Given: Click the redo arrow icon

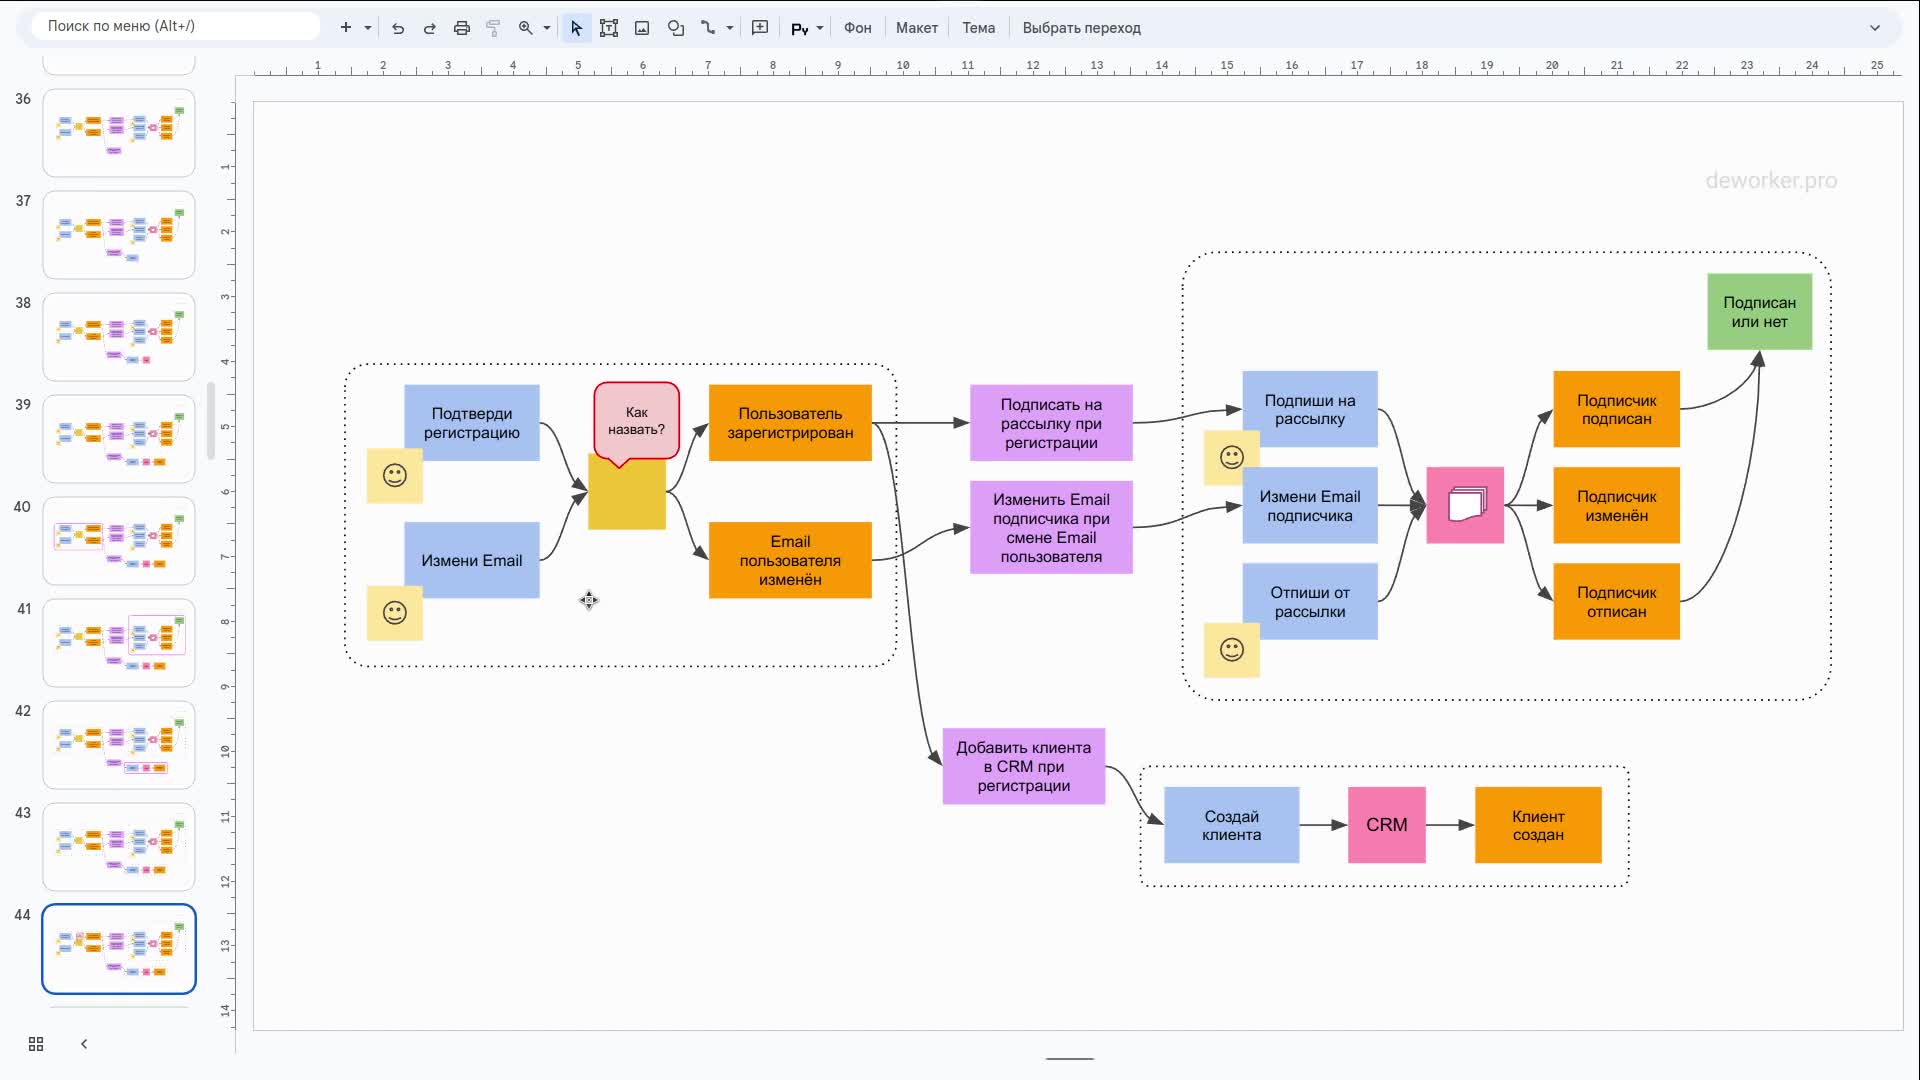Looking at the screenshot, I should [x=430, y=28].
